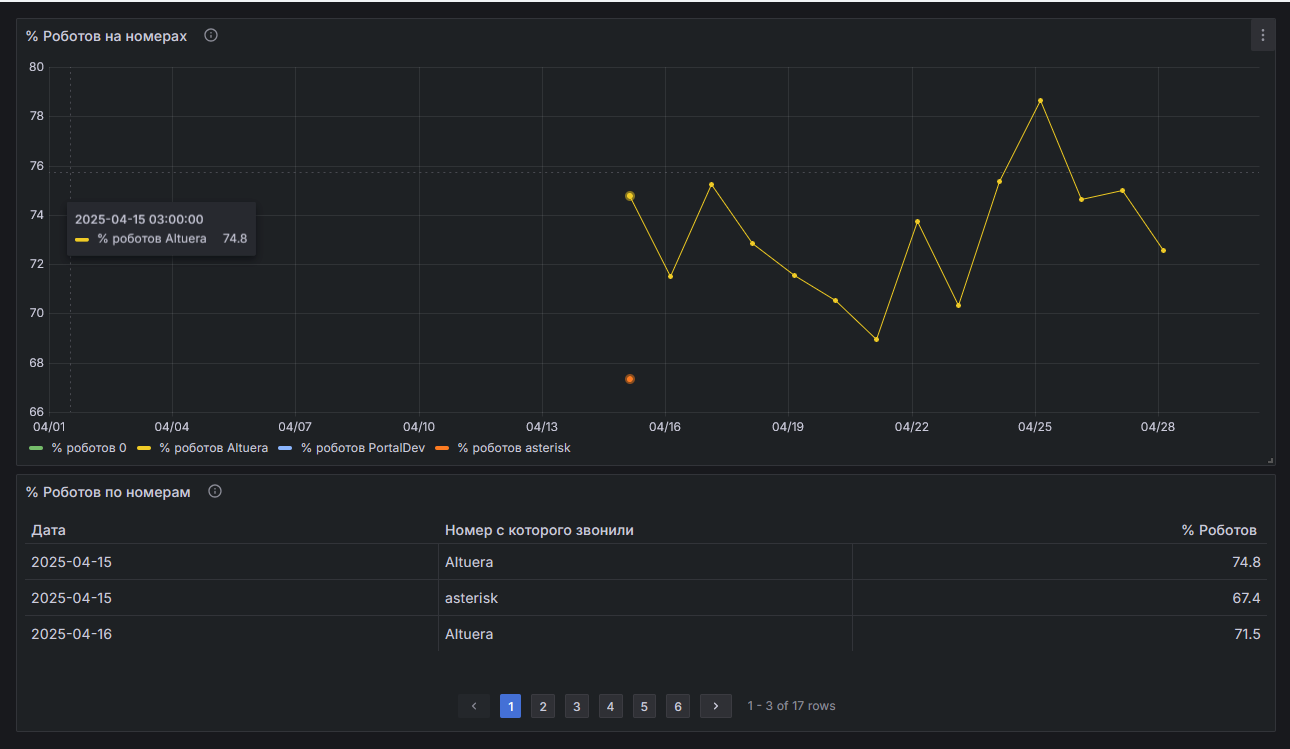Go to the next table page arrow
Image resolution: width=1290 pixels, height=749 pixels.
pyautogui.click(x=716, y=706)
